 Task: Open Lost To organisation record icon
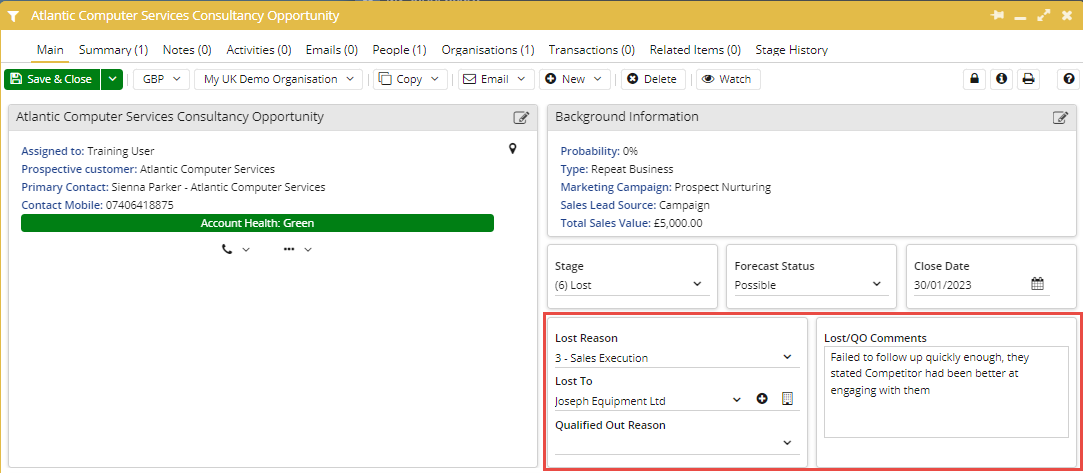coord(787,399)
